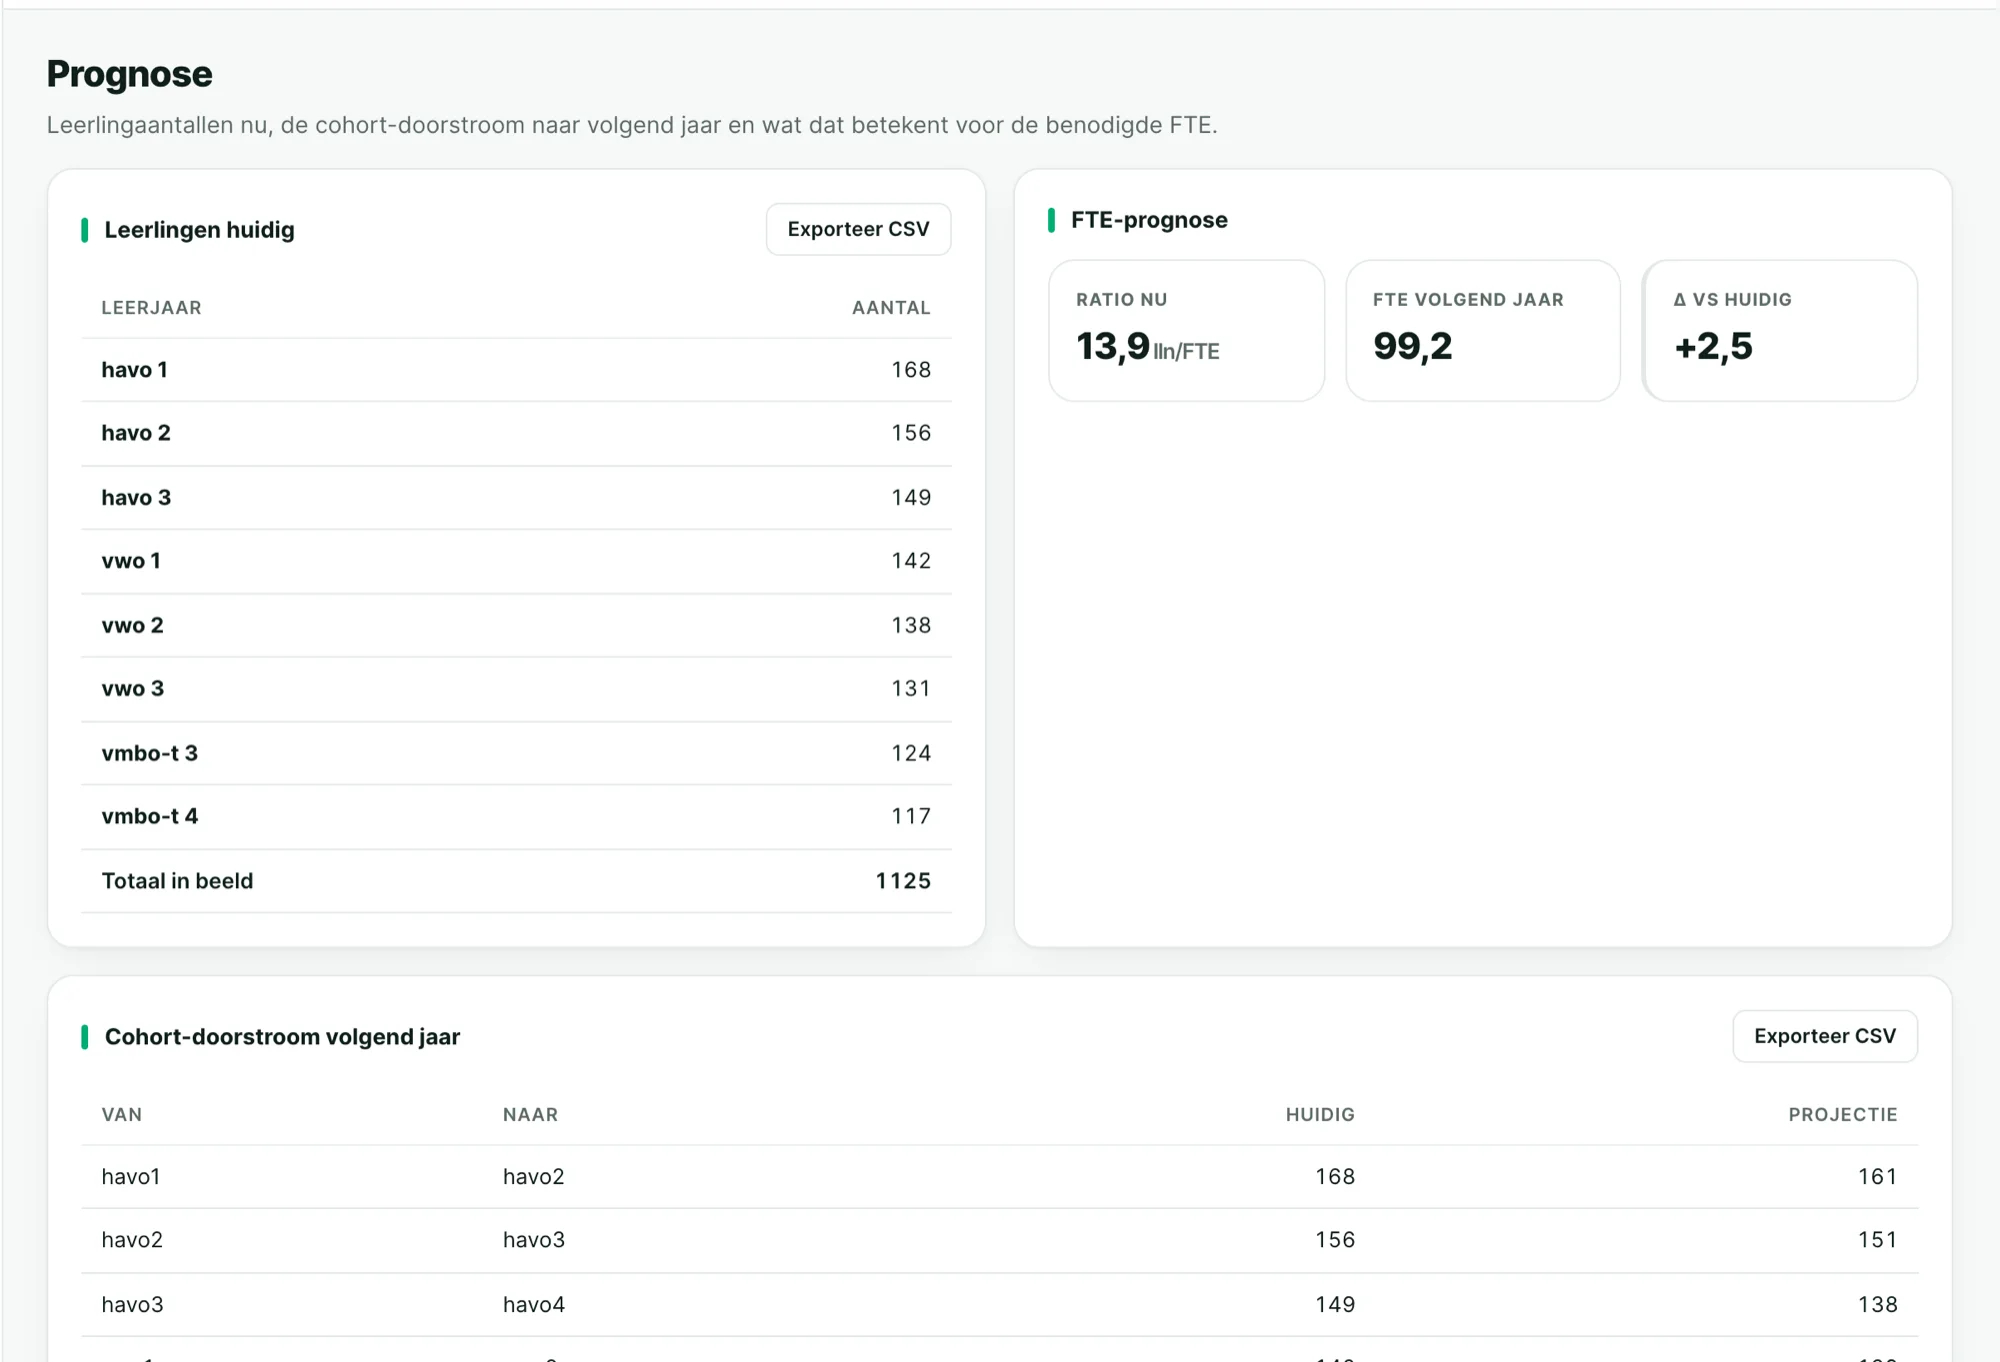Export Cohort-doorstroom table as CSV

click(1824, 1036)
